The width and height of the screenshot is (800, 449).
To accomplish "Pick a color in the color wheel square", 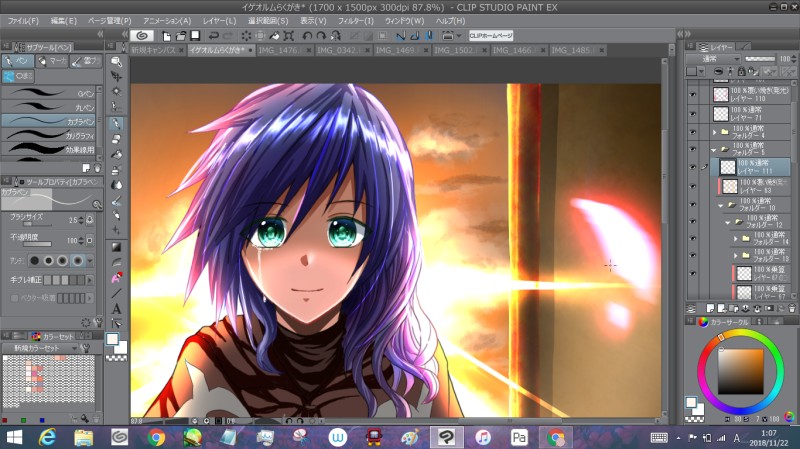I will (741, 371).
